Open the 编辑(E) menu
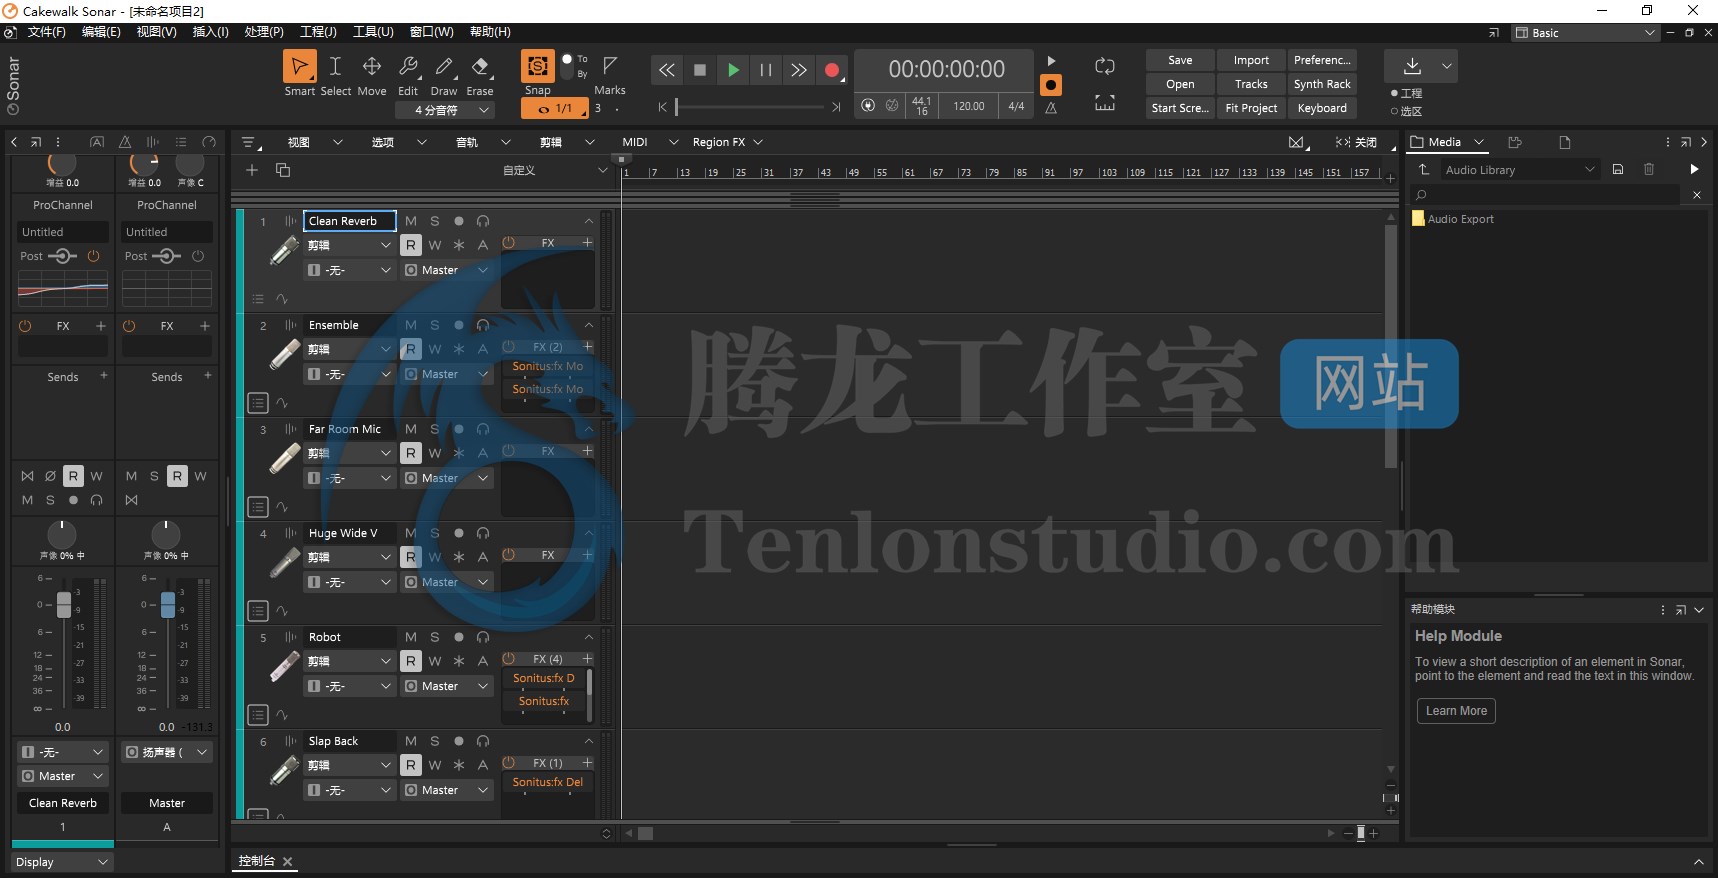The image size is (1718, 878). [x=101, y=32]
